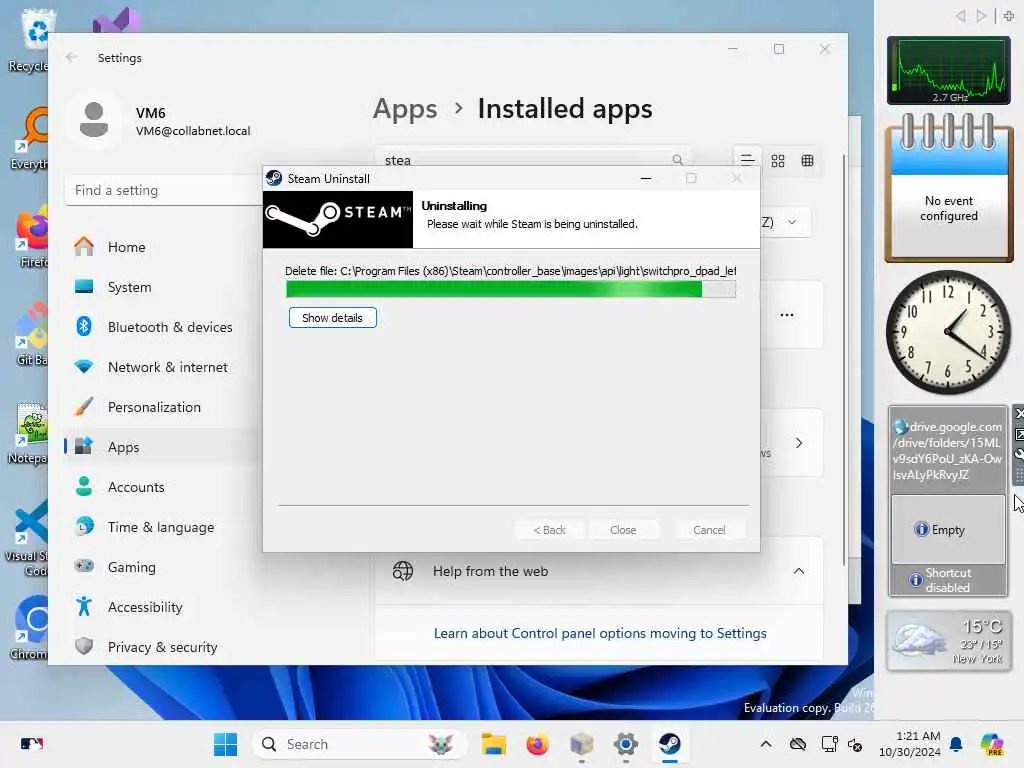
Task: Click the search magnifier in apps search field
Action: pos(677,159)
